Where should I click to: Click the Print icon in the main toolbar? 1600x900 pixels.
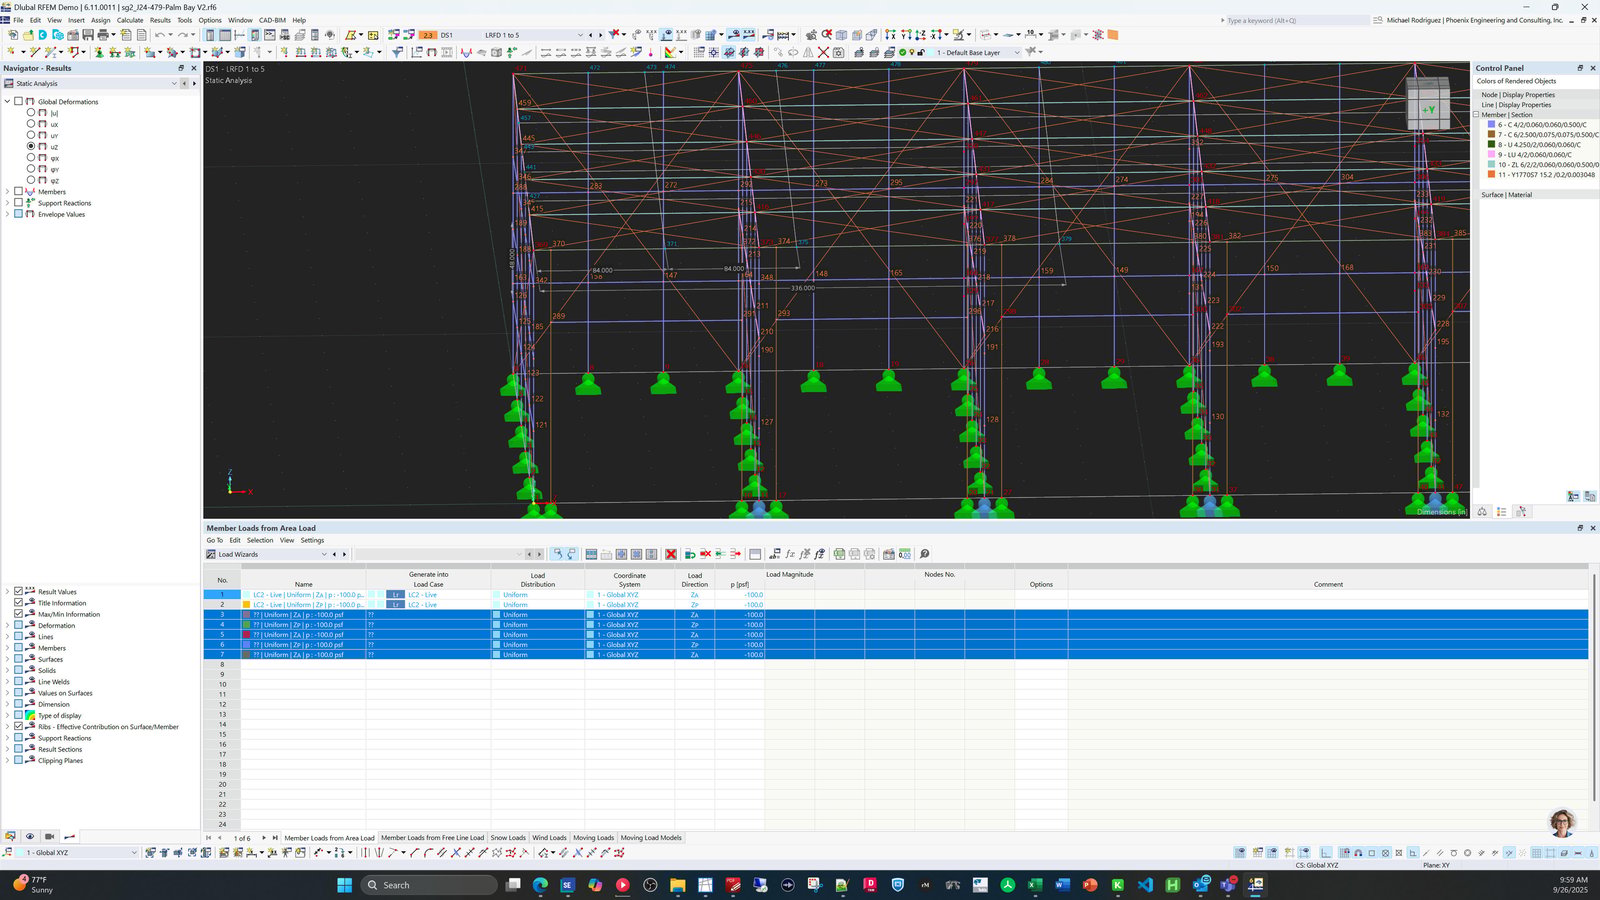103,35
